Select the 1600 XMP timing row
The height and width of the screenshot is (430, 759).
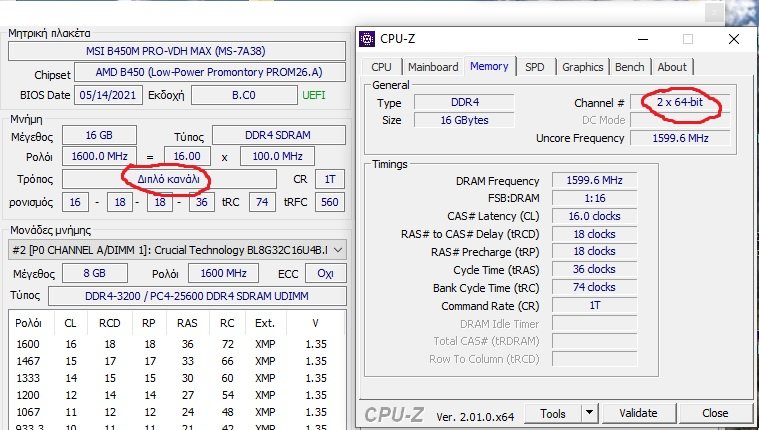coord(177,344)
